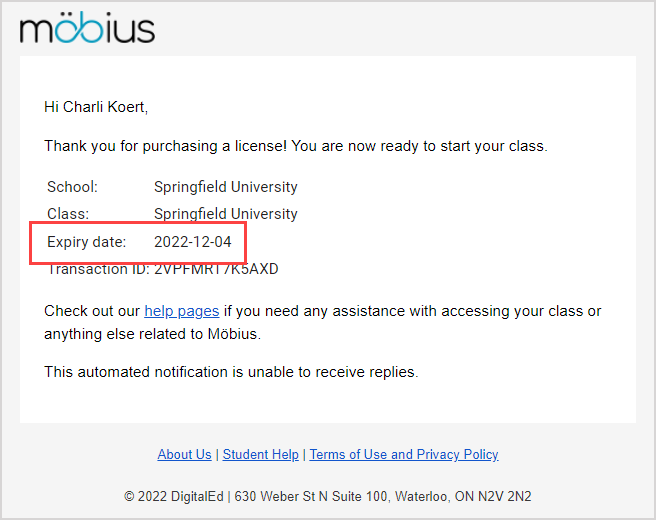Select Springfield University beside the Class label
The image size is (656, 520).
coord(226,214)
